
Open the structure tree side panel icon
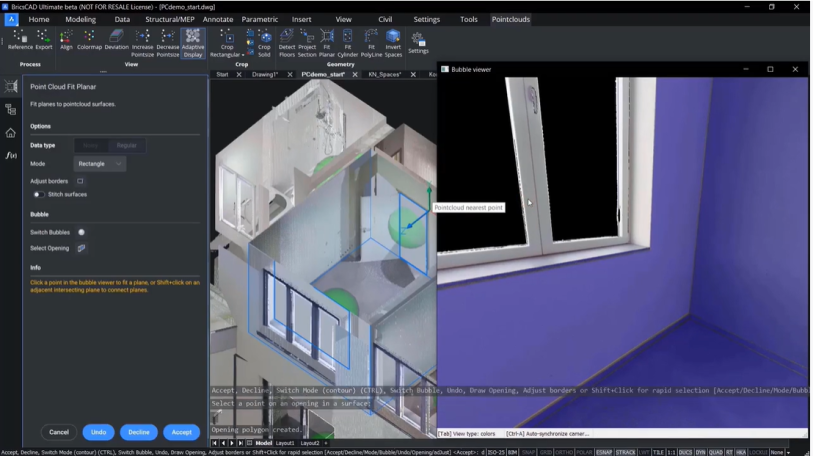(x=10, y=109)
